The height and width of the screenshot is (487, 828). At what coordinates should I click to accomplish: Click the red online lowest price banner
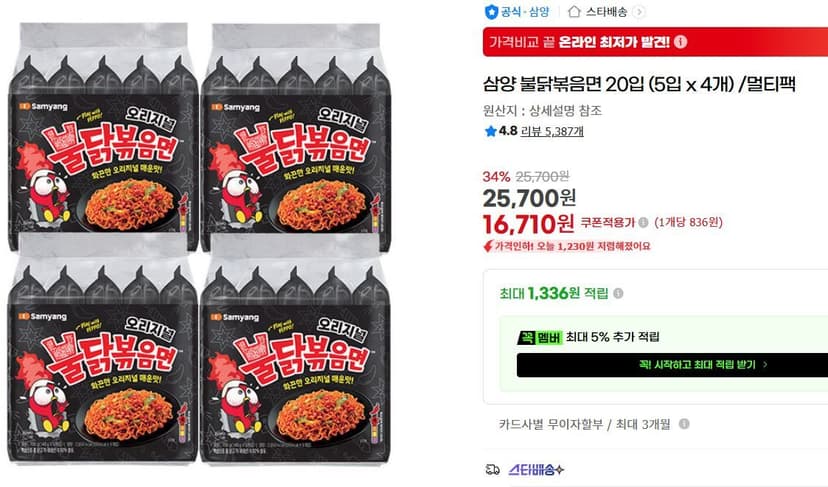(x=655, y=42)
